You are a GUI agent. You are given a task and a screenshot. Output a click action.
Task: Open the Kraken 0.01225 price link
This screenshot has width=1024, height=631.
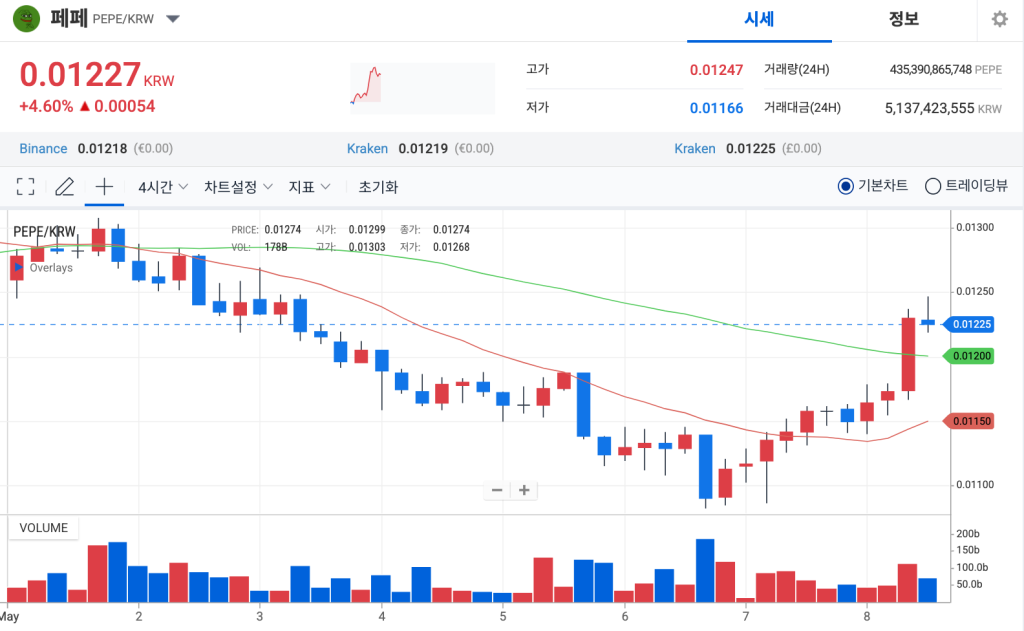coord(695,148)
